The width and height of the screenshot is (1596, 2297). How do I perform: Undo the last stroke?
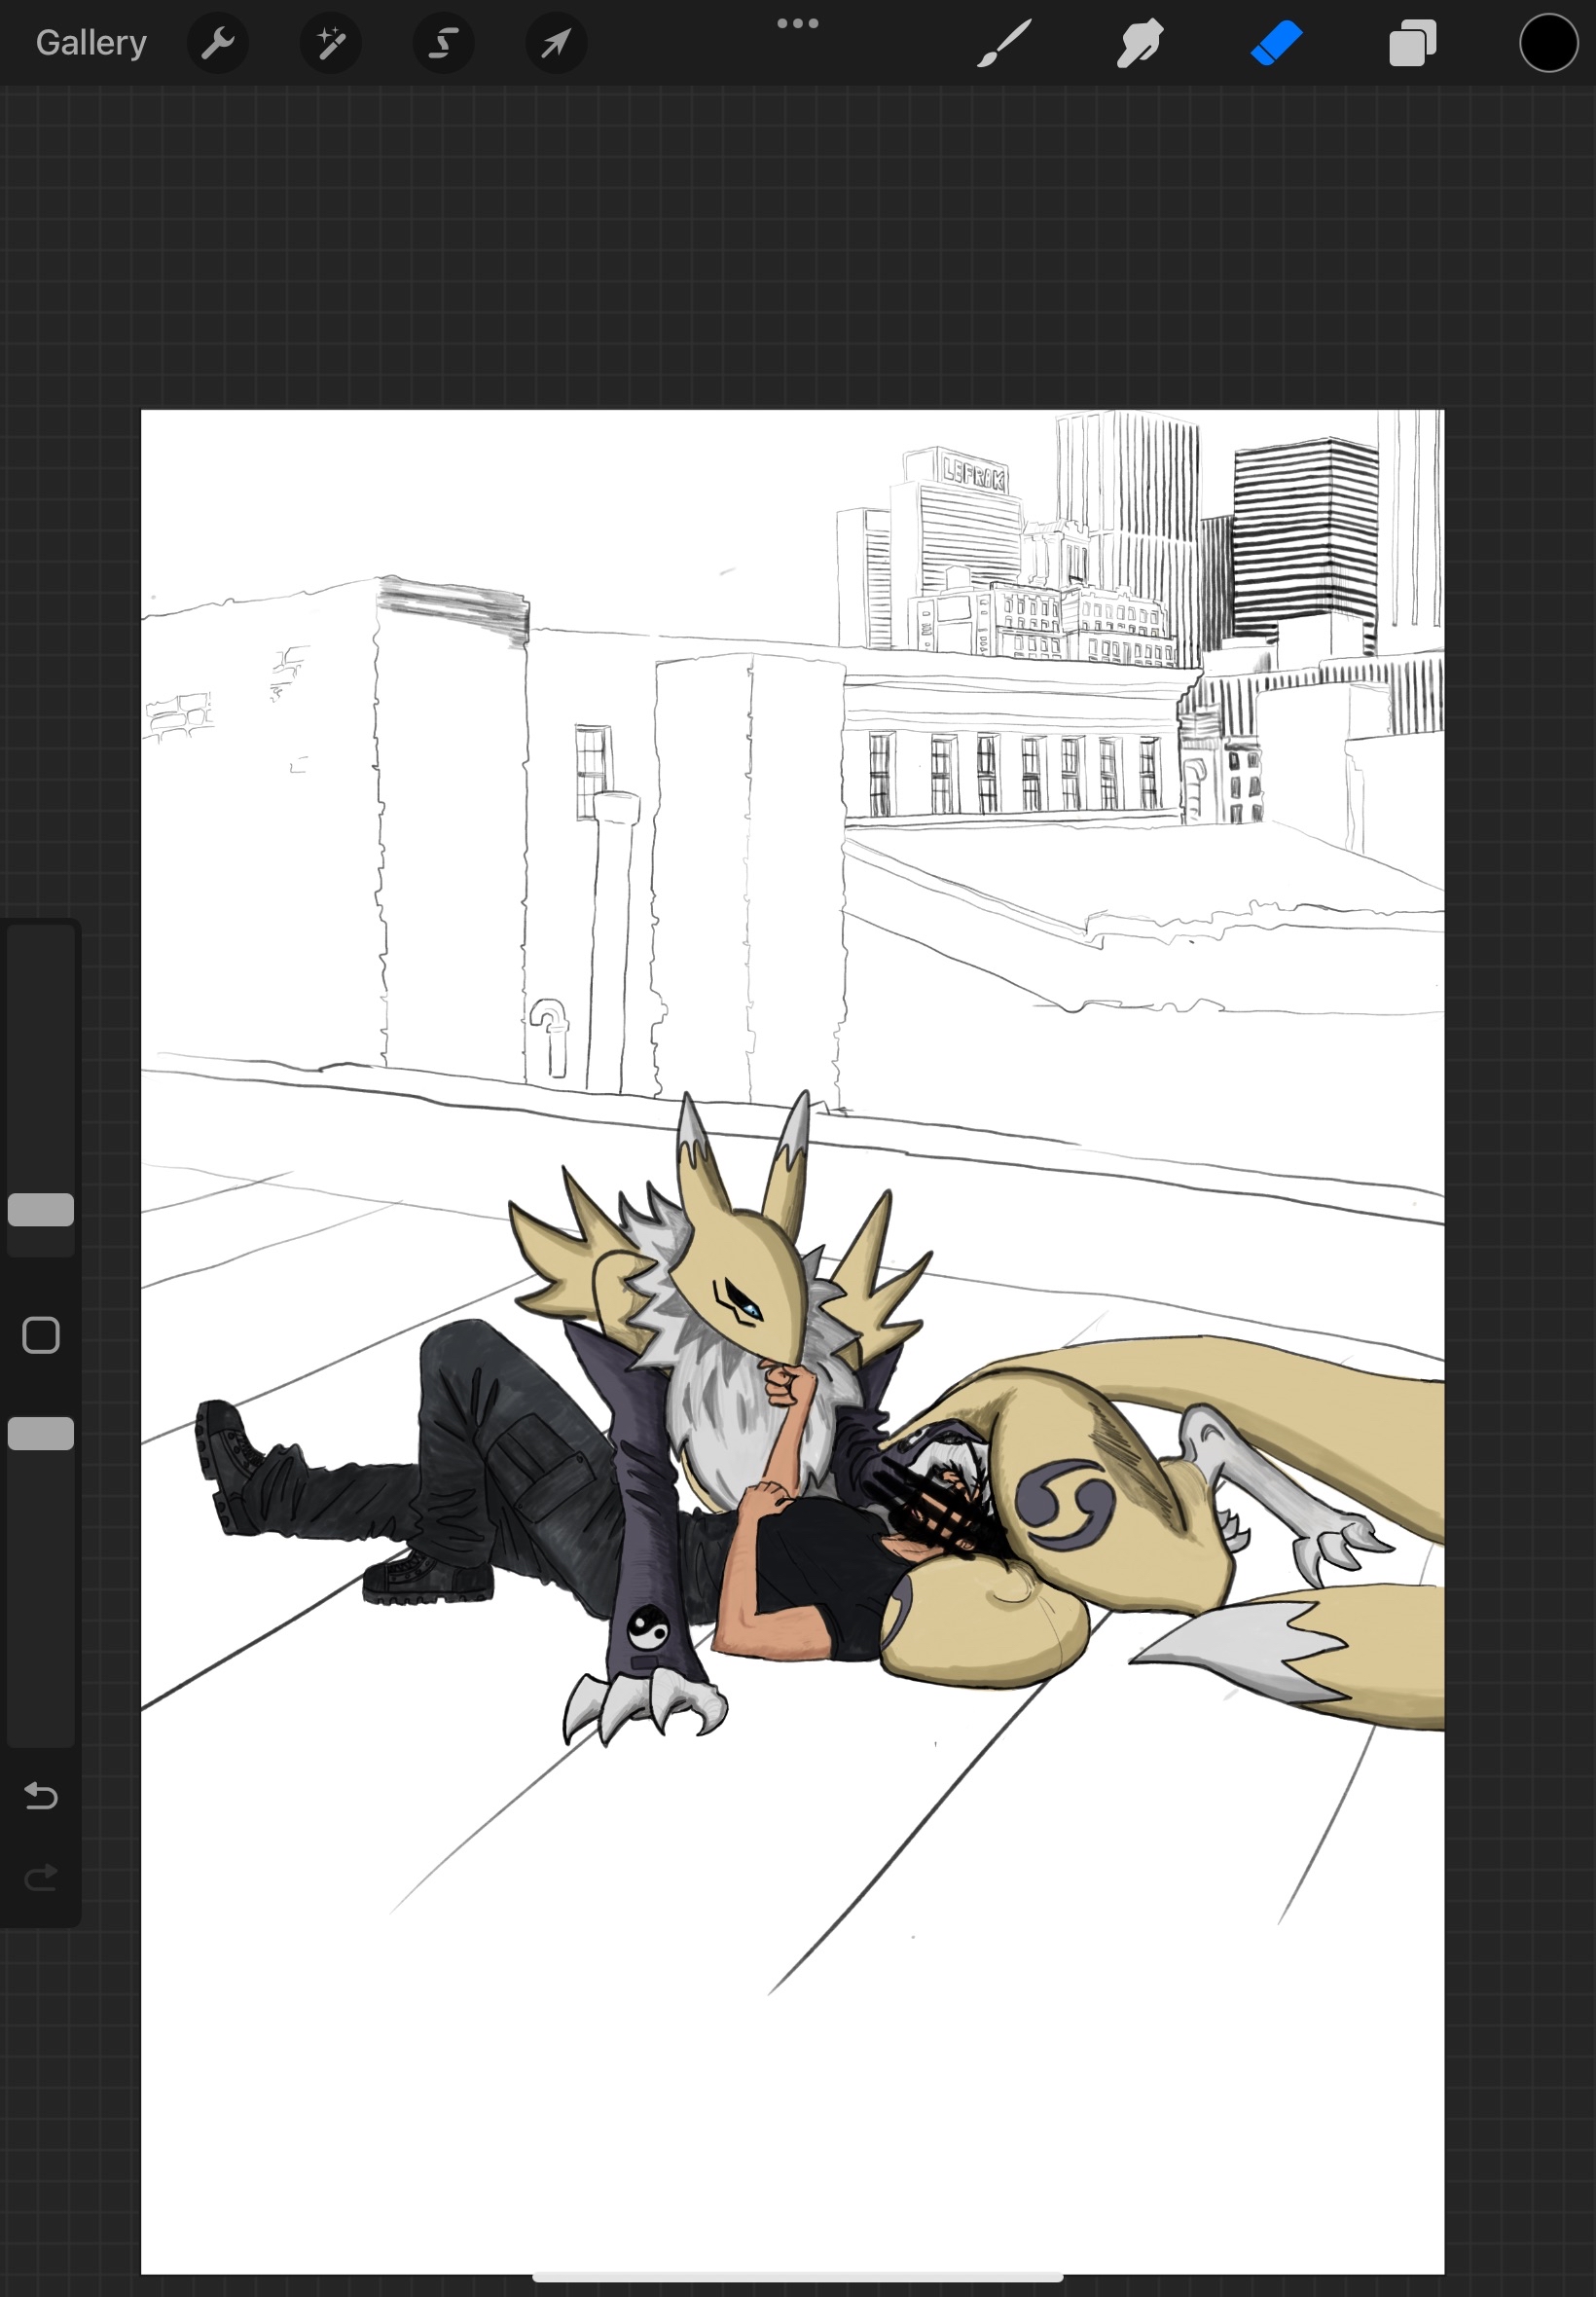41,1797
